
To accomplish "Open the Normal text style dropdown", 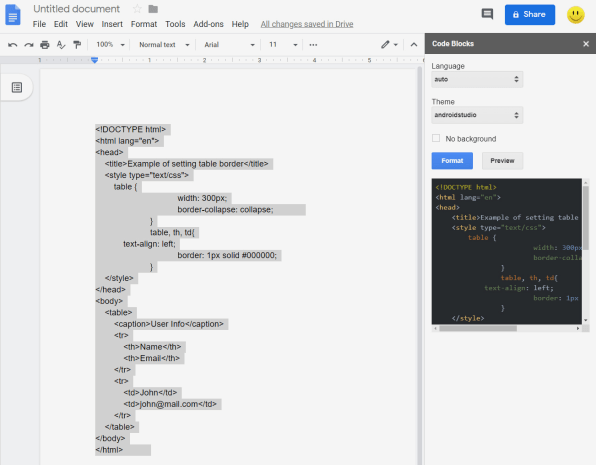I will tap(164, 45).
